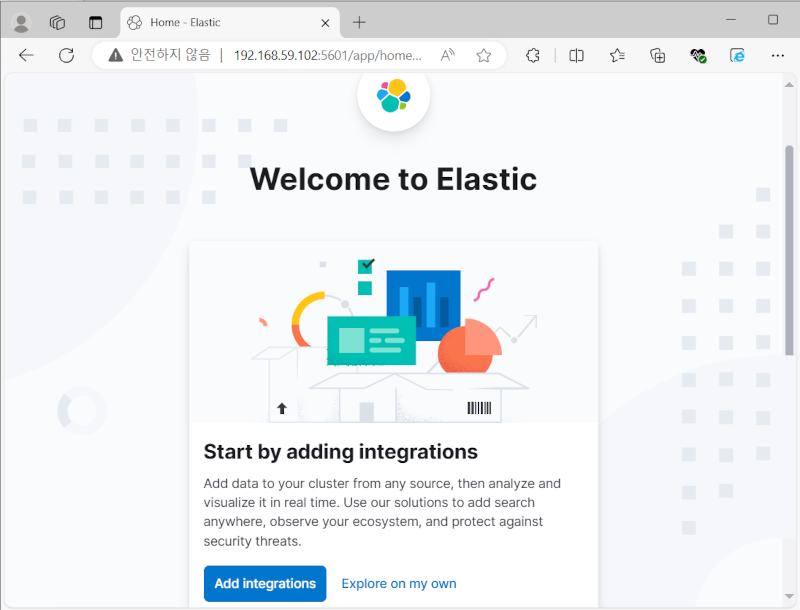
Task: Open the Workspaces icon
Action: pyautogui.click(x=57, y=22)
